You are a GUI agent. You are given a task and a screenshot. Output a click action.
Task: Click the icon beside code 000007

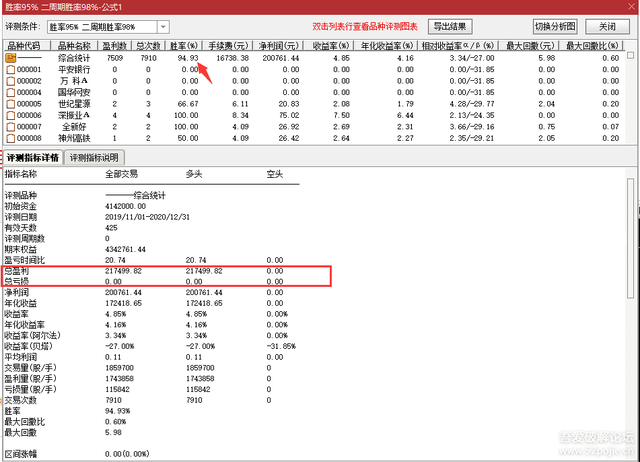tap(11, 127)
